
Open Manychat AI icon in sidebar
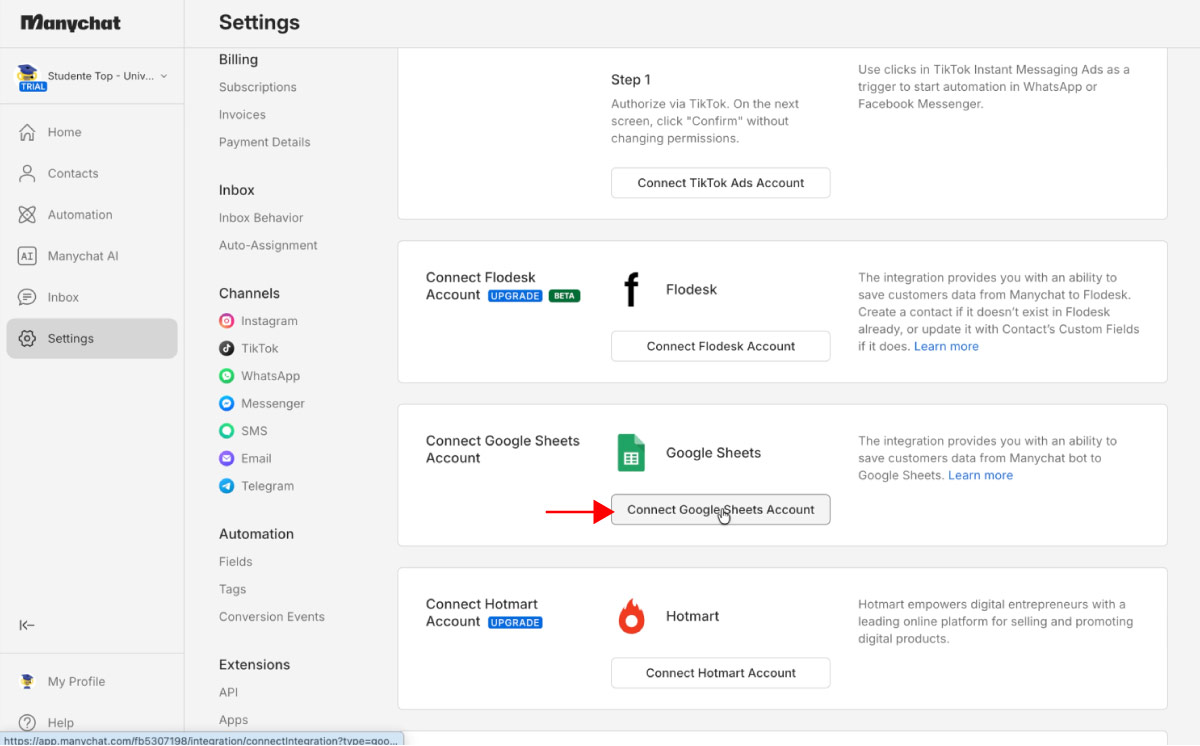pyautogui.click(x=28, y=256)
